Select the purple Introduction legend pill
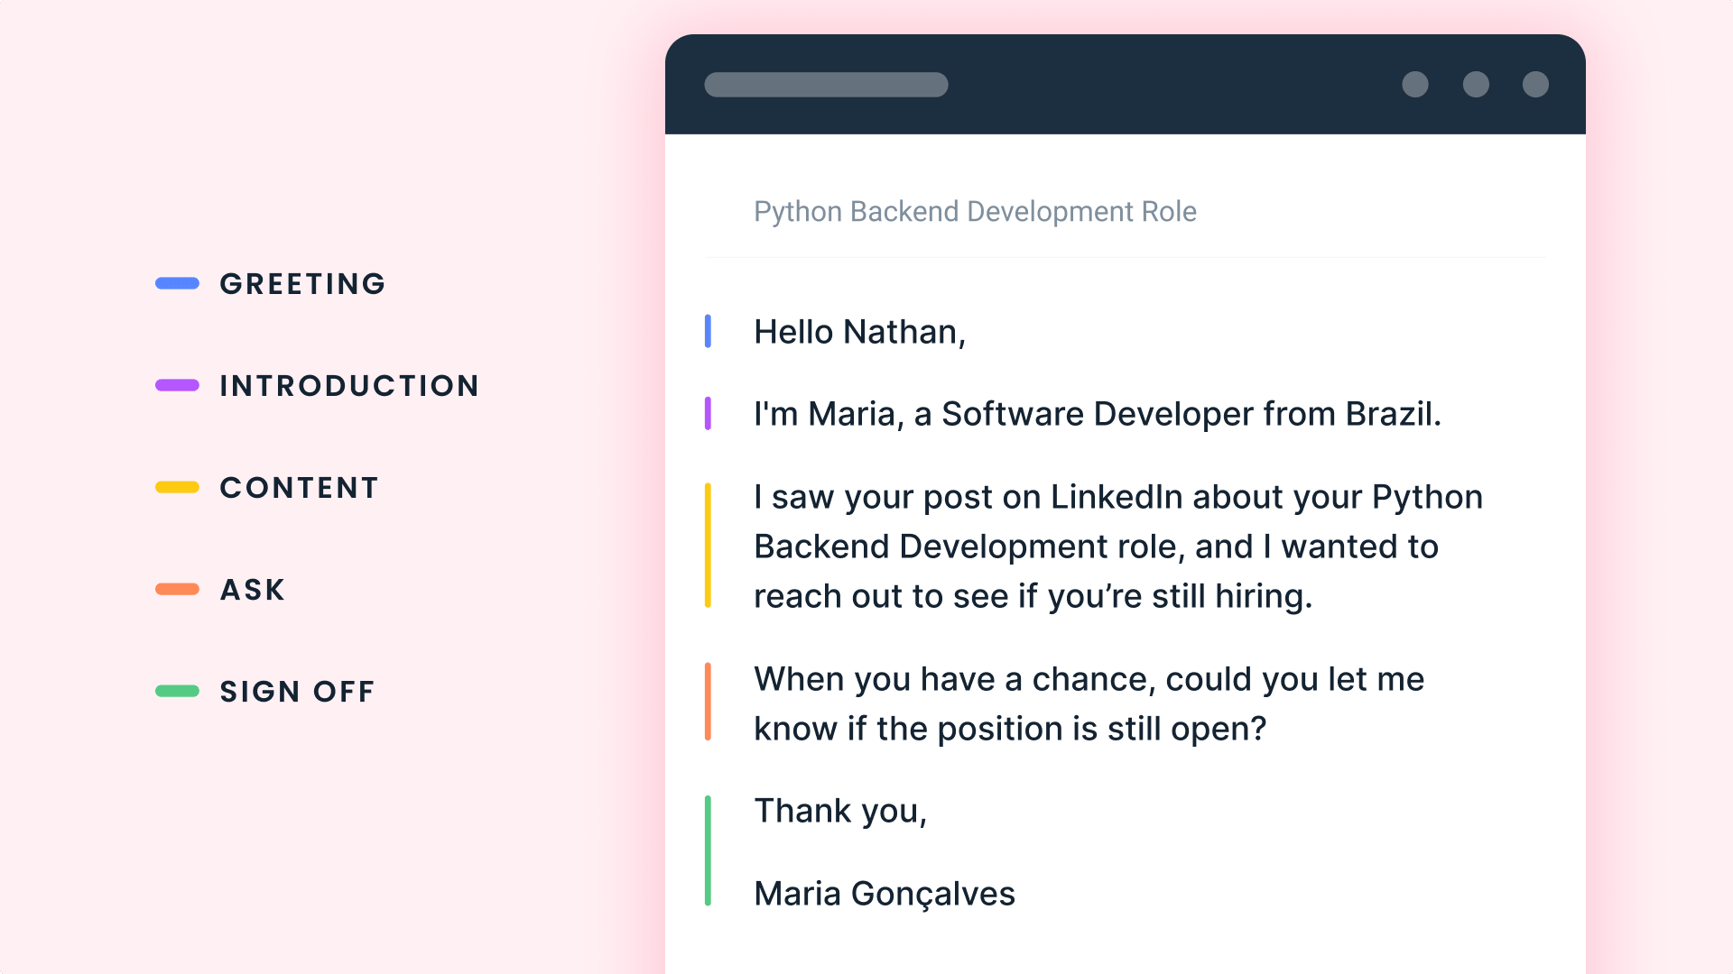 [176, 385]
